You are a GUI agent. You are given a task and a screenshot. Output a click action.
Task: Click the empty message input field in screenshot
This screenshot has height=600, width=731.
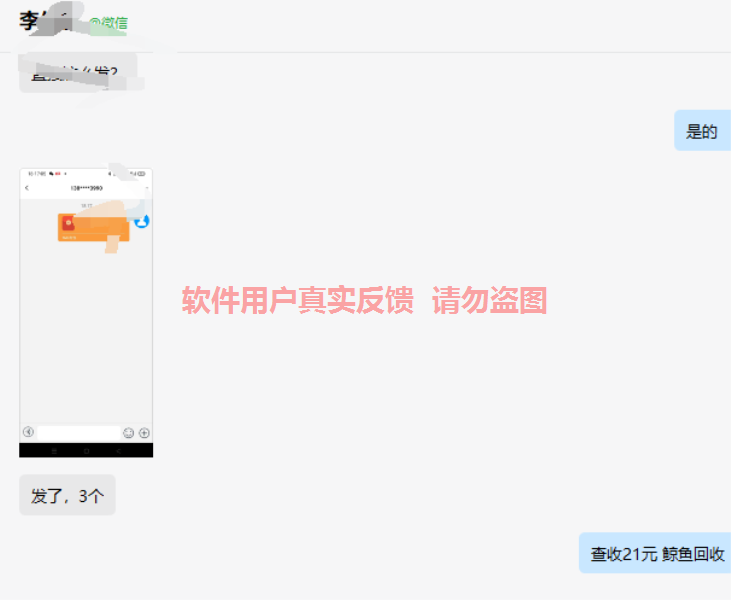tap(79, 433)
